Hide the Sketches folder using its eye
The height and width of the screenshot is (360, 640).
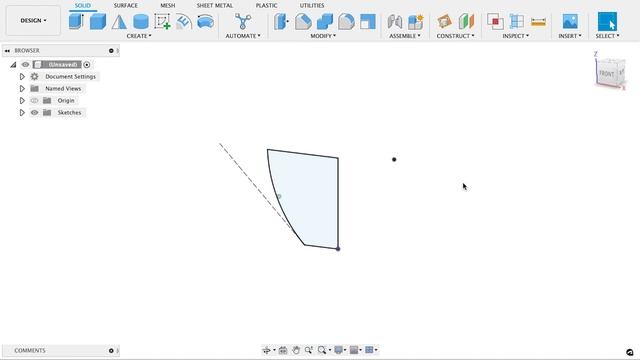pos(34,112)
